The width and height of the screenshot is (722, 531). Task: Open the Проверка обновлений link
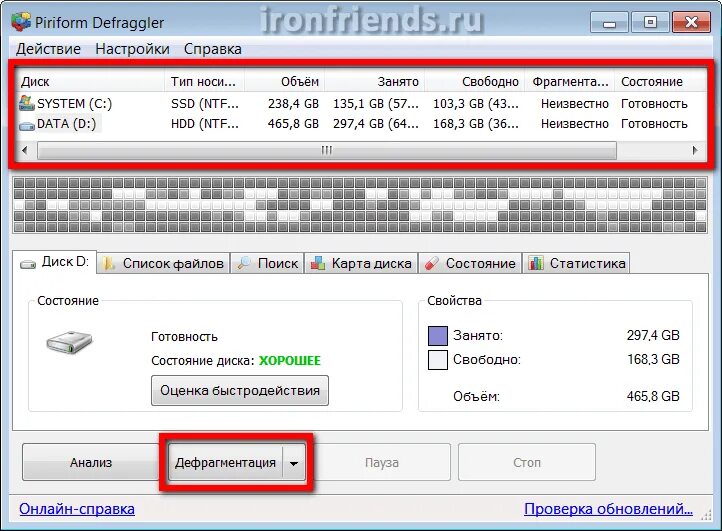(608, 509)
